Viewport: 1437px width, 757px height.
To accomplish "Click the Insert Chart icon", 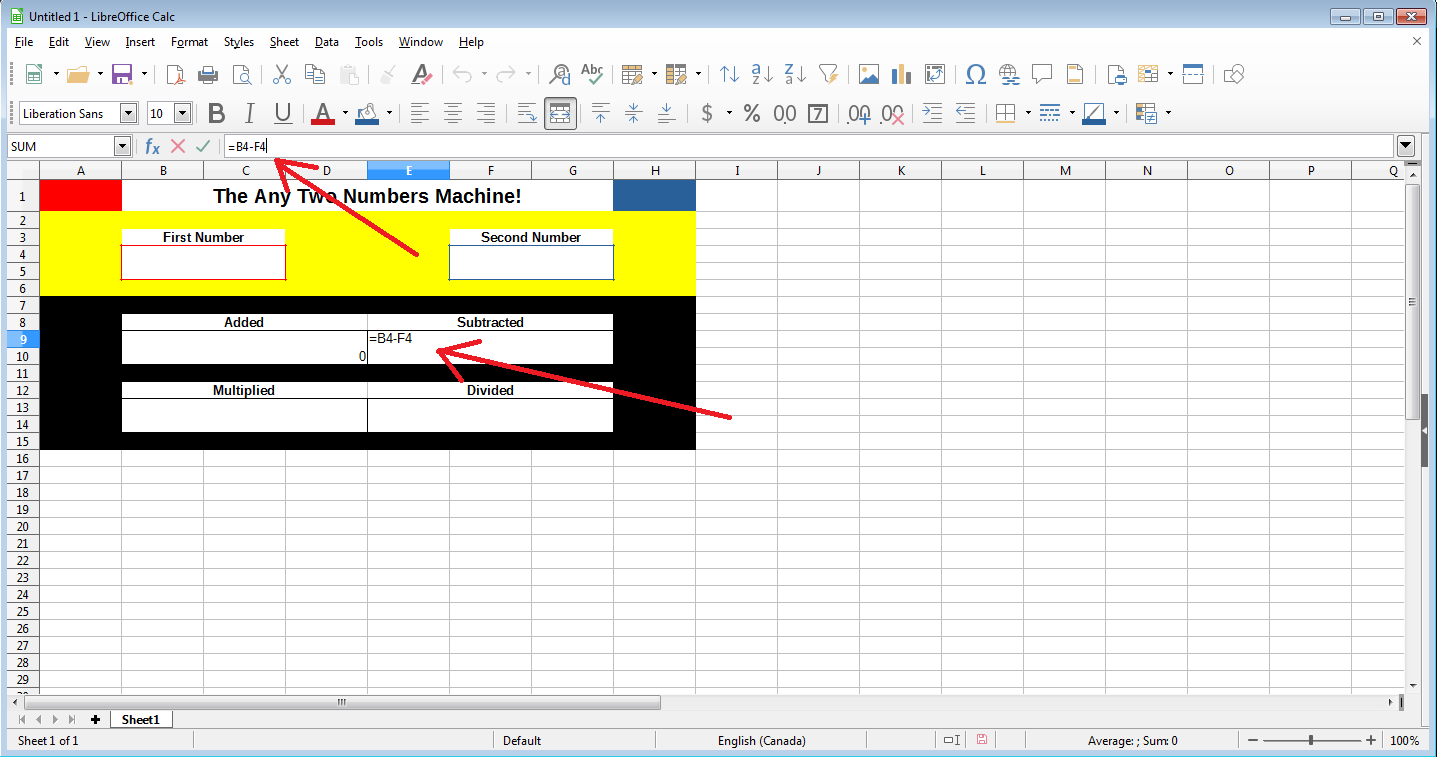I will [901, 74].
